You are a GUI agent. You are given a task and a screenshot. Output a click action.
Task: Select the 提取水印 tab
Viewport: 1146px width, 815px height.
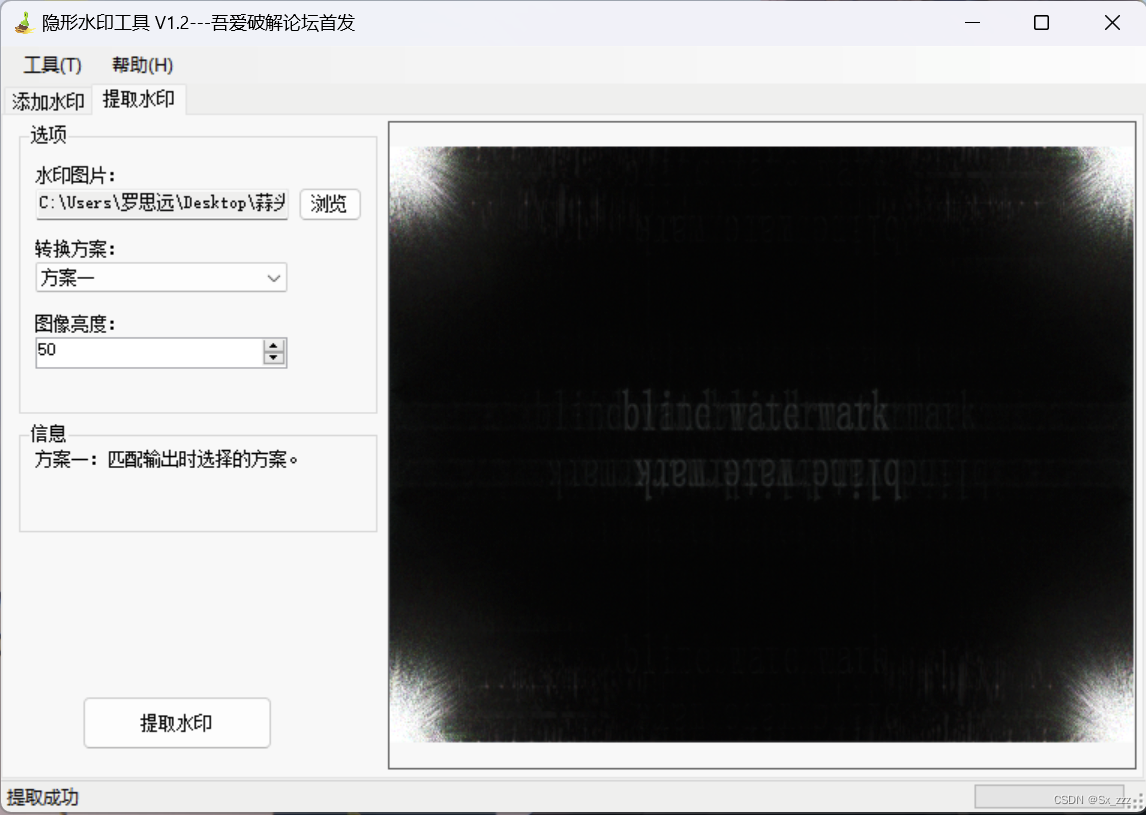click(x=139, y=99)
